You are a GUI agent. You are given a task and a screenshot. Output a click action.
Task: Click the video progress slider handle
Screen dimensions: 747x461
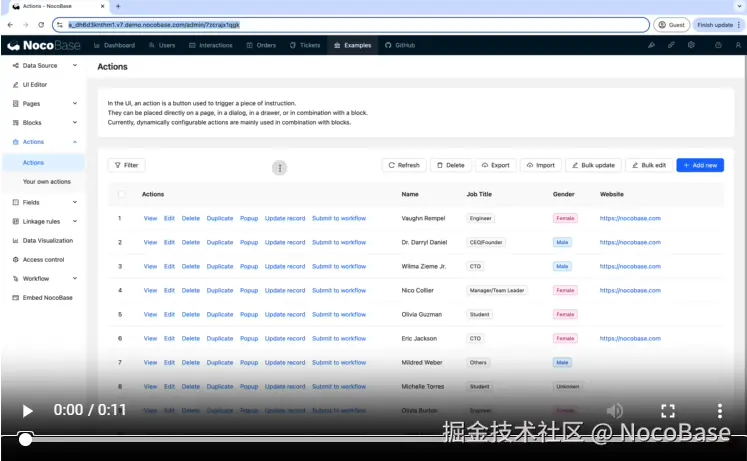pyautogui.click(x=25, y=439)
